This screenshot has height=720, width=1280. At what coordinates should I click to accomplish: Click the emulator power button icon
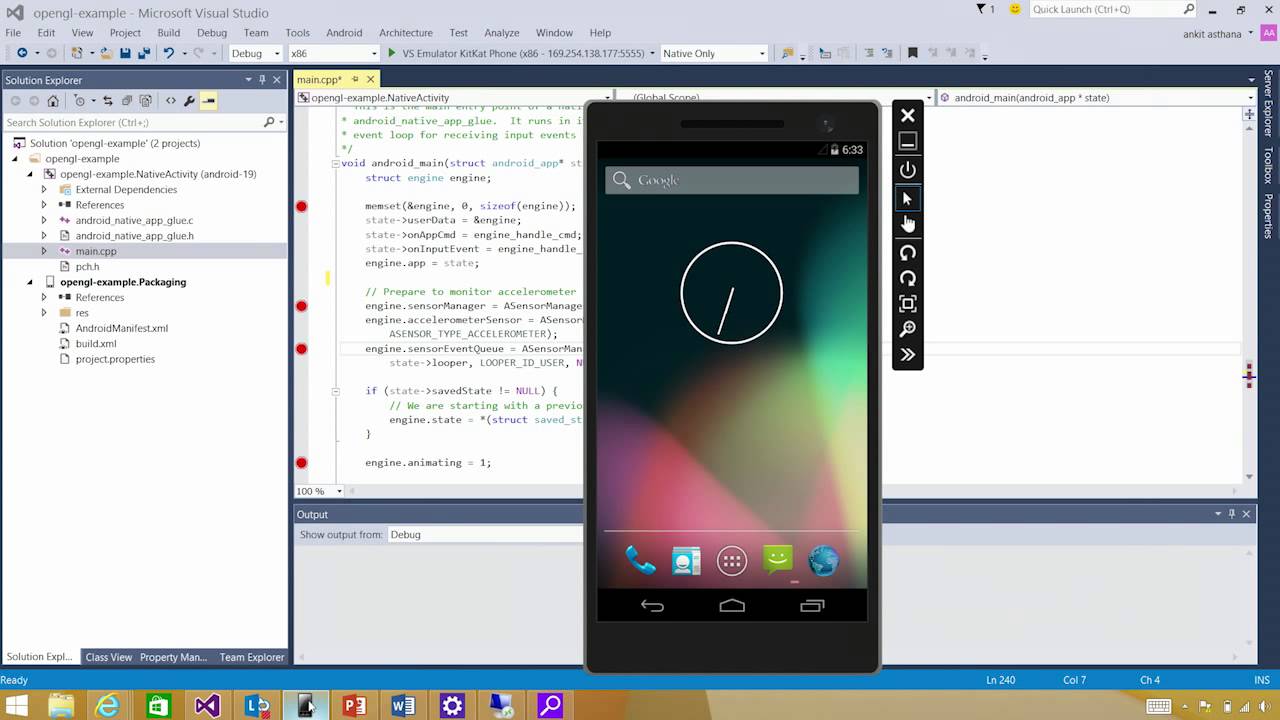907,170
